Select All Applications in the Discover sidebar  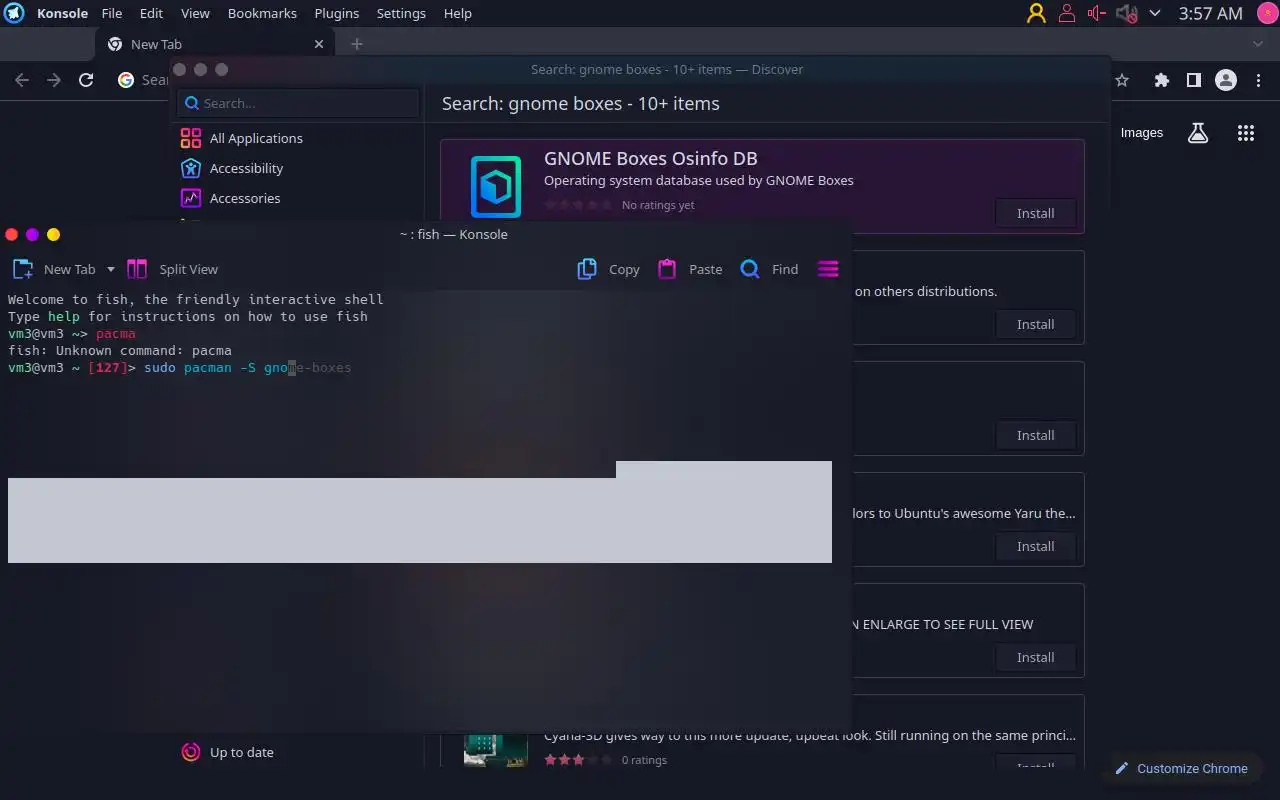tap(298, 138)
